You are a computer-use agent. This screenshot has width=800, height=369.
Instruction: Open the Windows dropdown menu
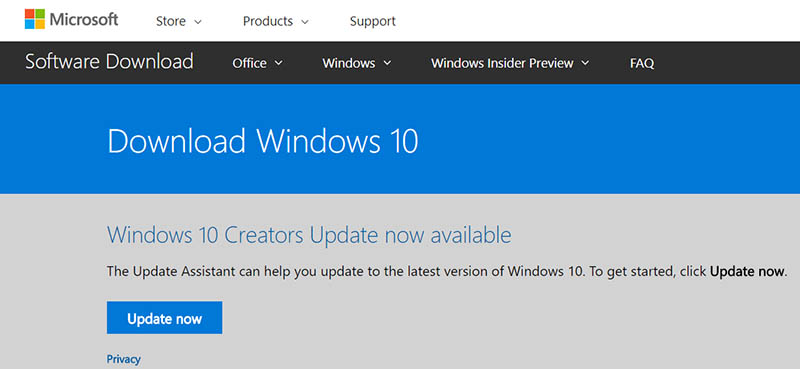click(357, 63)
